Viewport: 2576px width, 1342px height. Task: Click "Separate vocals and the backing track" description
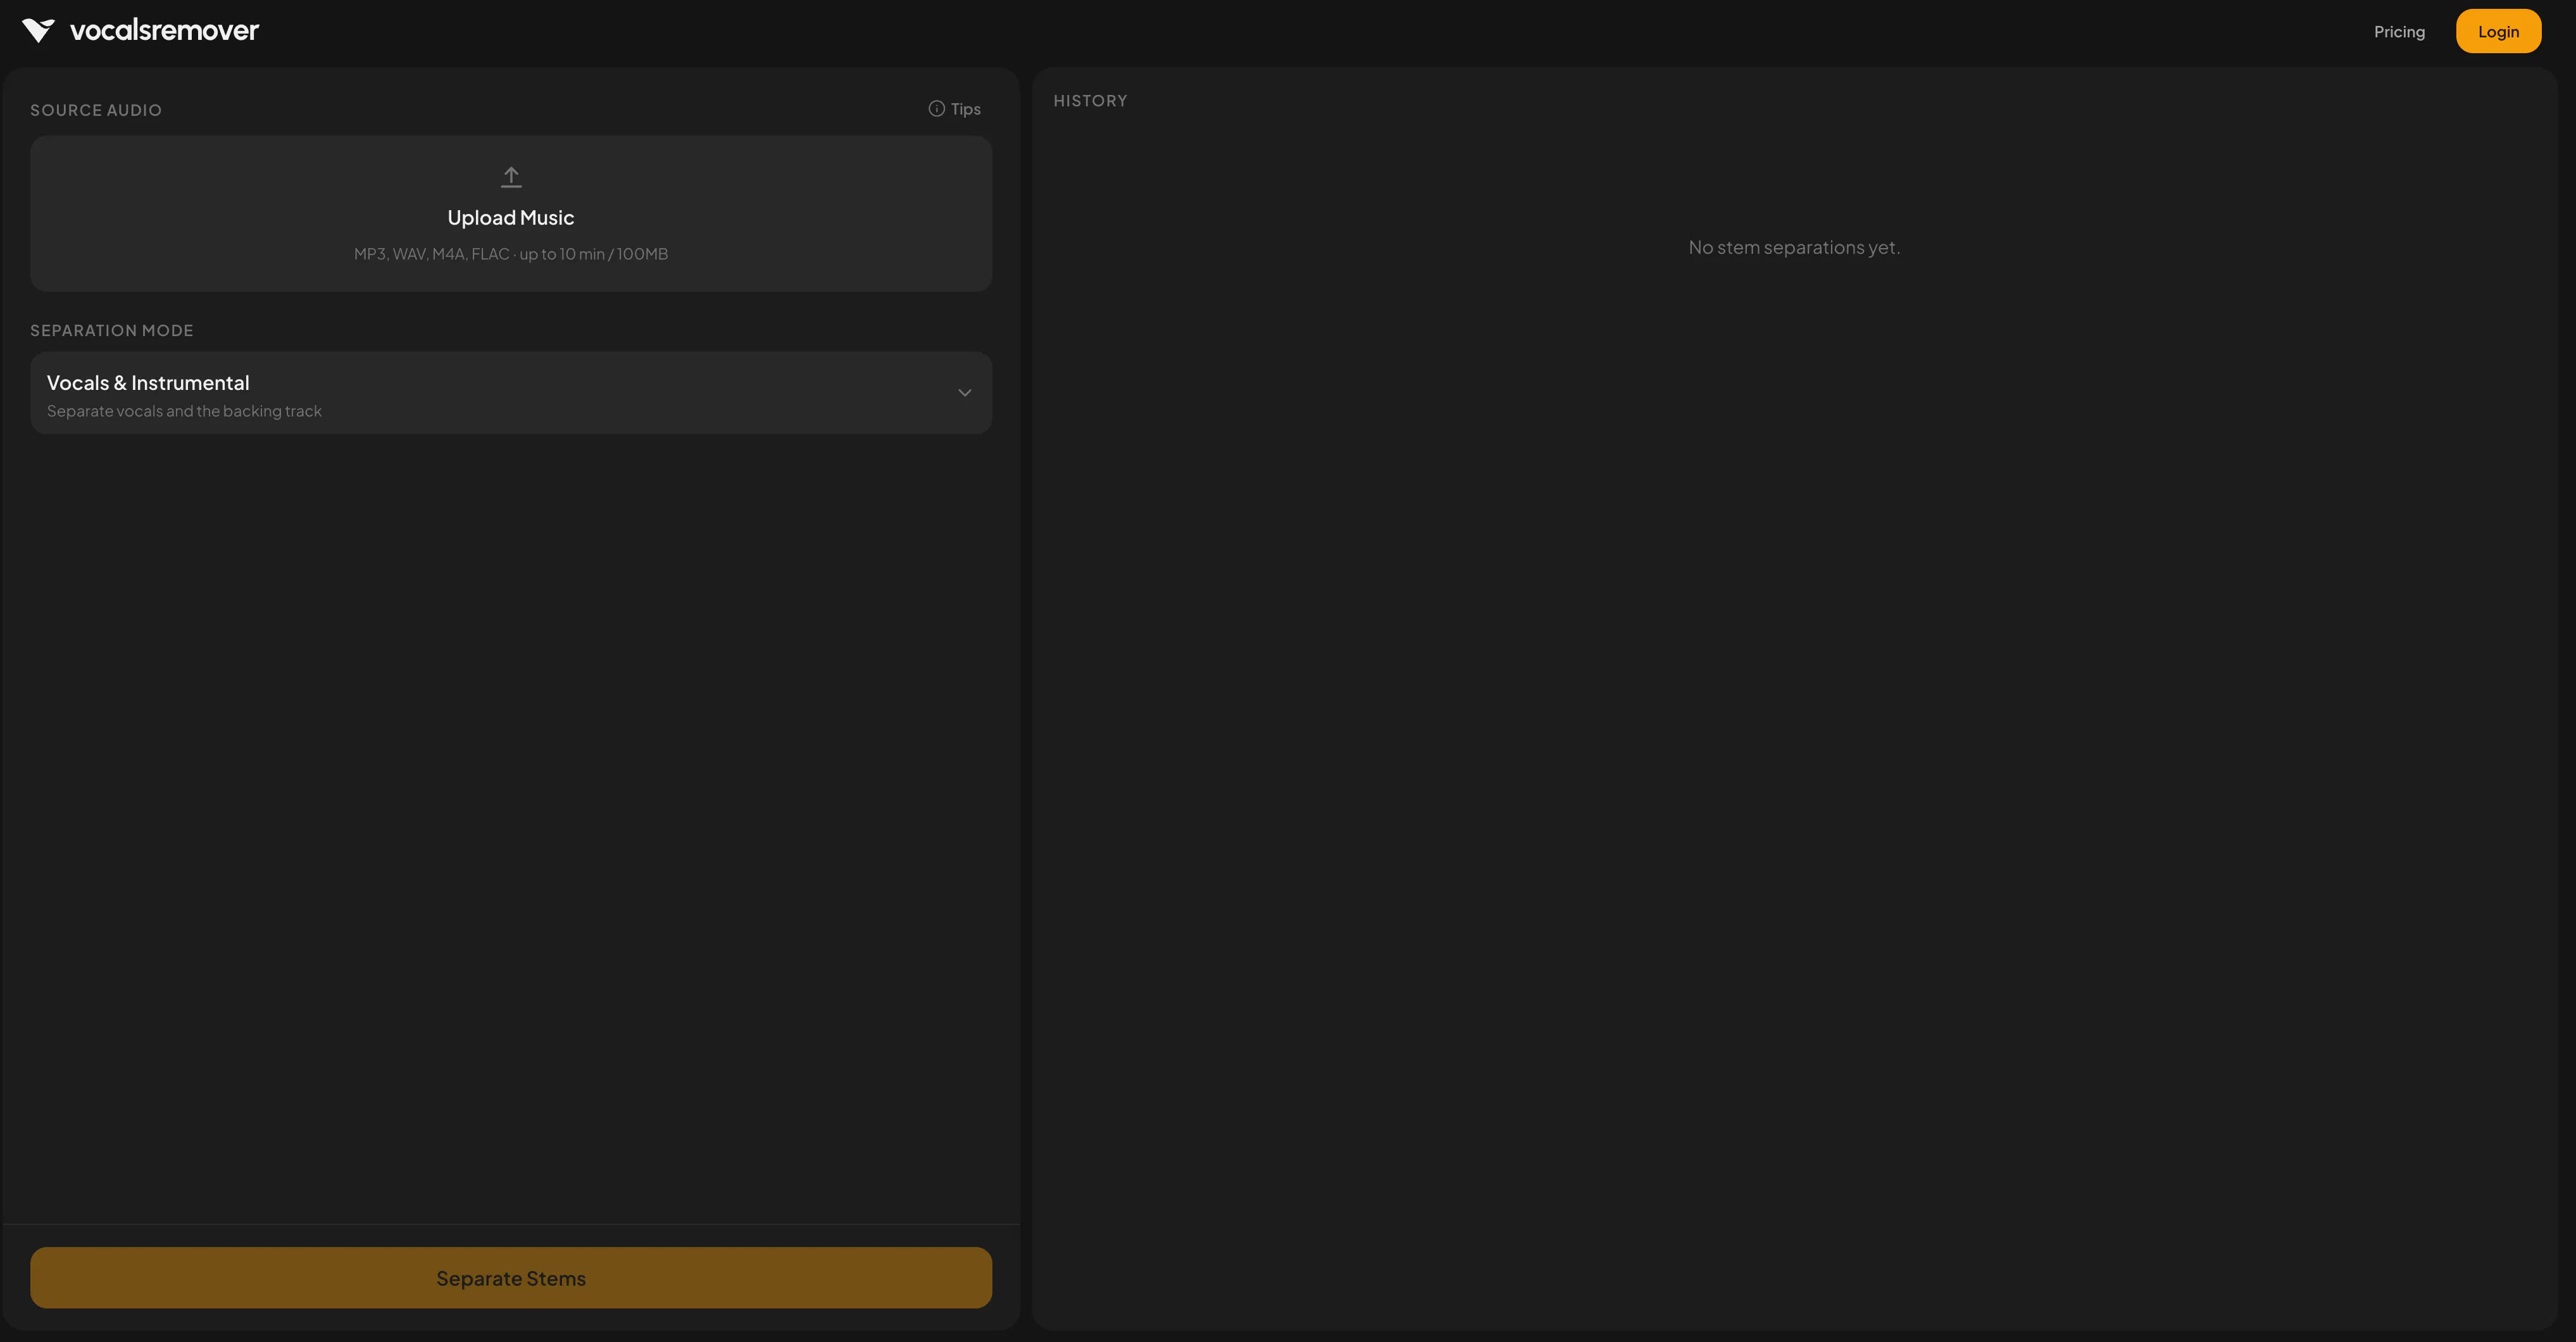point(184,411)
